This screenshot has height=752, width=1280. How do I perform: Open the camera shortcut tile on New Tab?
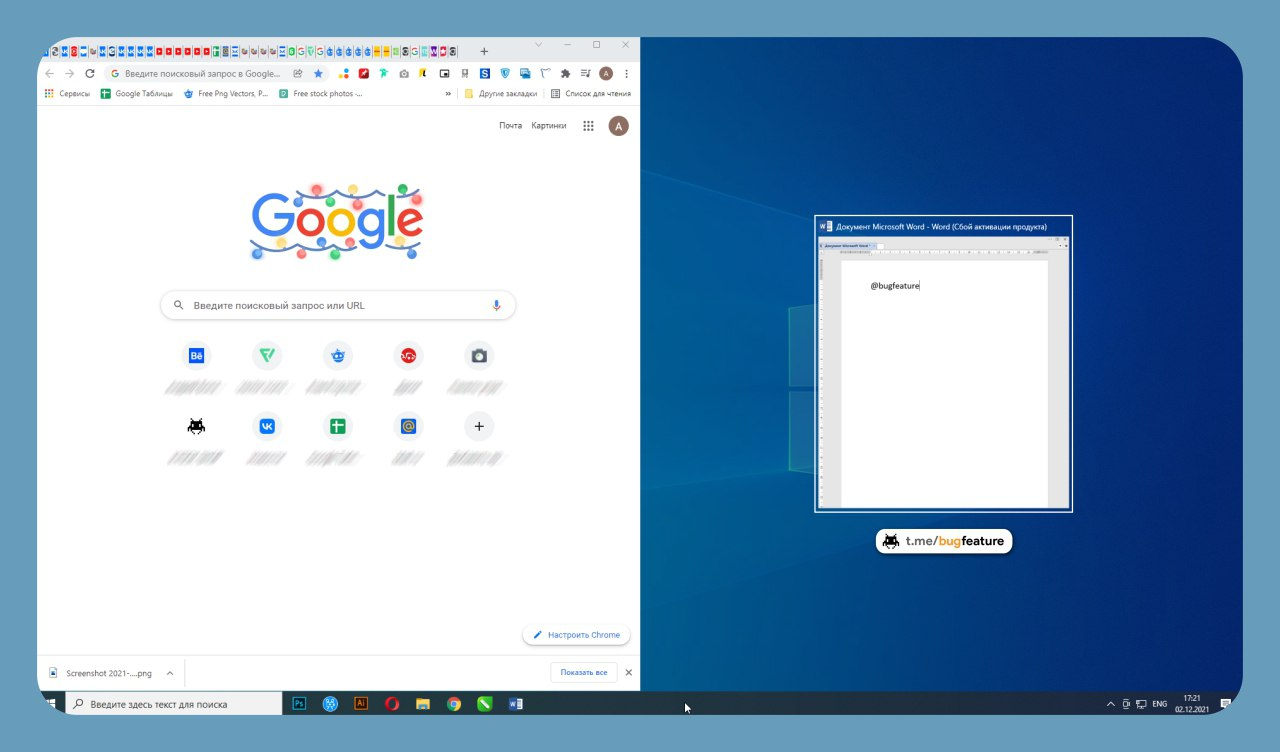pos(479,355)
